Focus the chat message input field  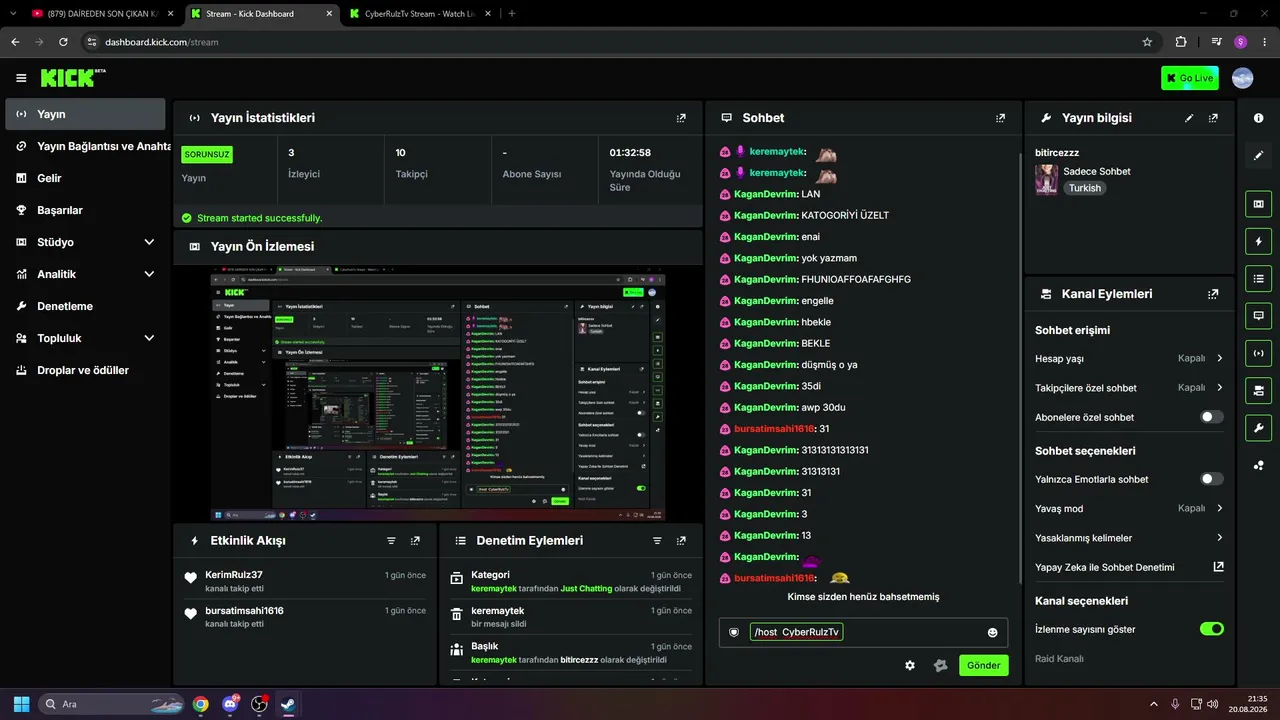(865, 632)
